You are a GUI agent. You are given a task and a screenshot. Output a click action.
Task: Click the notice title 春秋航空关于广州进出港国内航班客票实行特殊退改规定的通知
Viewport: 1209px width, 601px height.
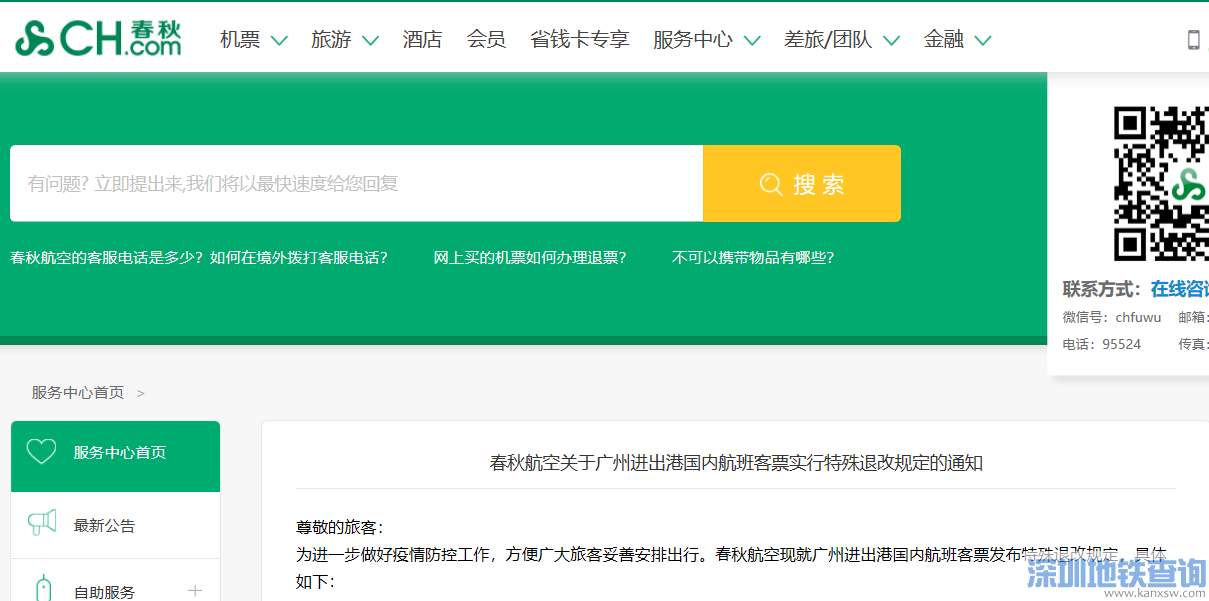pos(736,463)
